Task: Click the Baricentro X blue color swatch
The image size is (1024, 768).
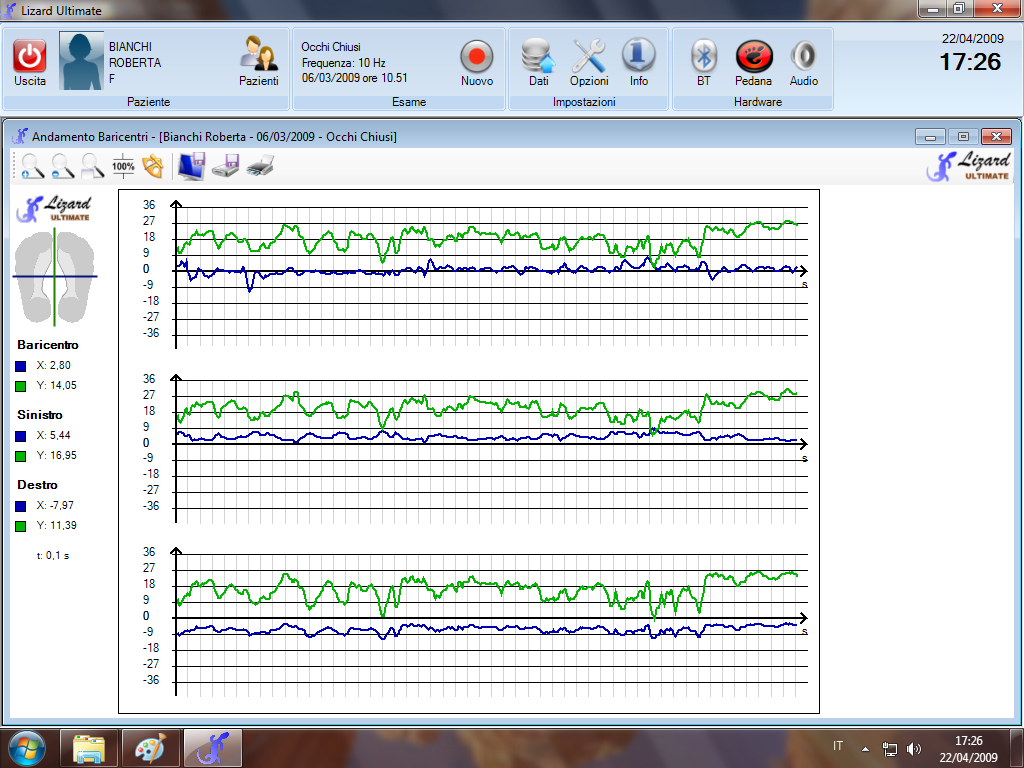Action: pos(22,366)
